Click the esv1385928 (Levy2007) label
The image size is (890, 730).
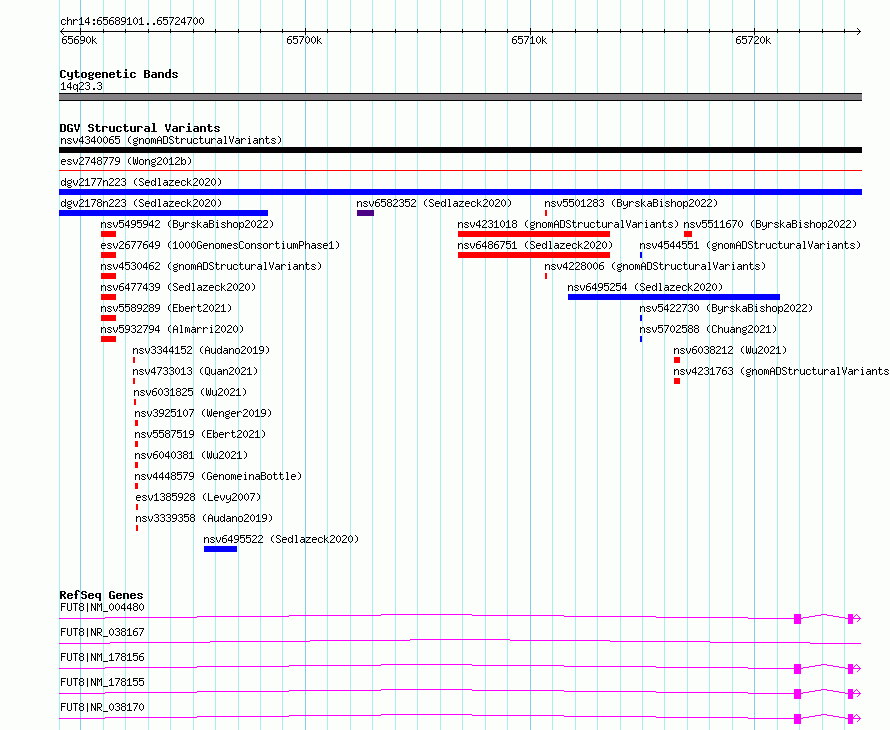198,497
